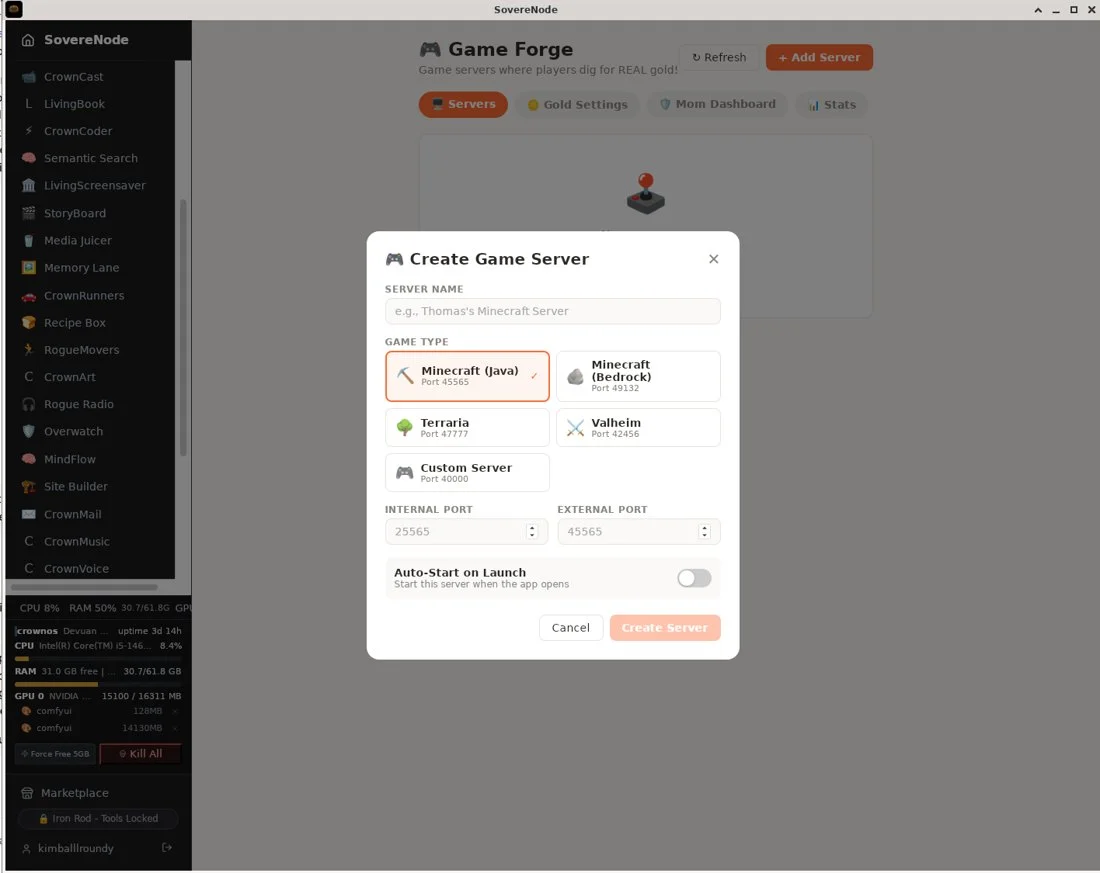Increment the External Port stepper
The height and width of the screenshot is (873, 1100).
(x=704, y=528)
